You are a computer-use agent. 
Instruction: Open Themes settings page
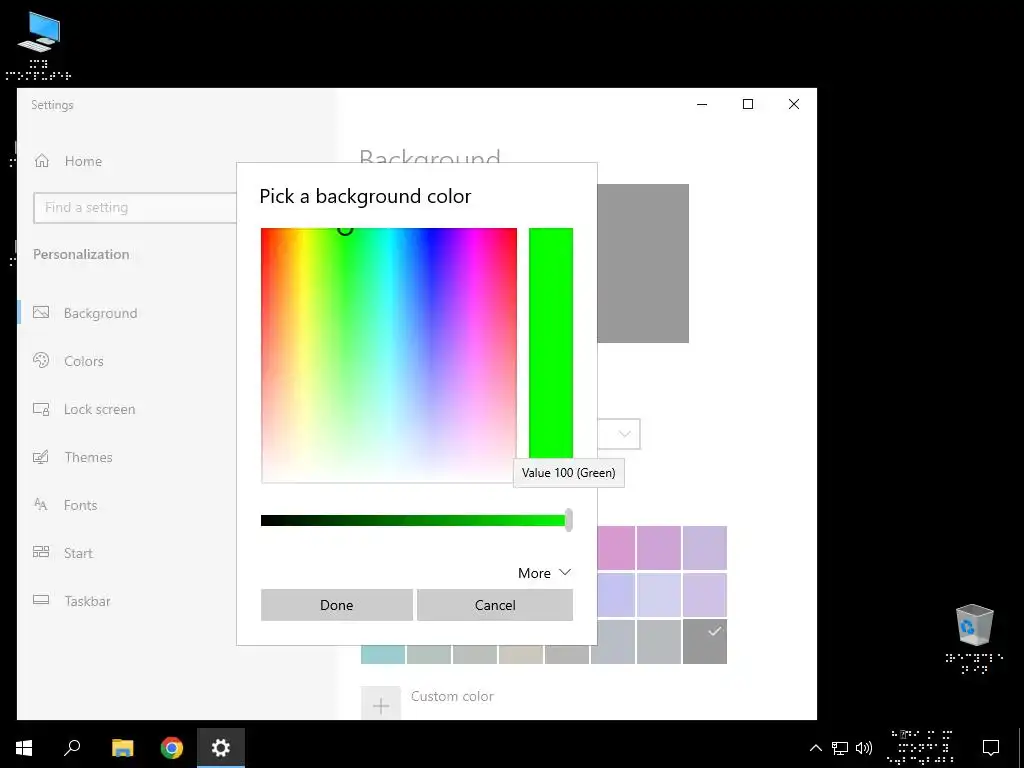point(88,457)
